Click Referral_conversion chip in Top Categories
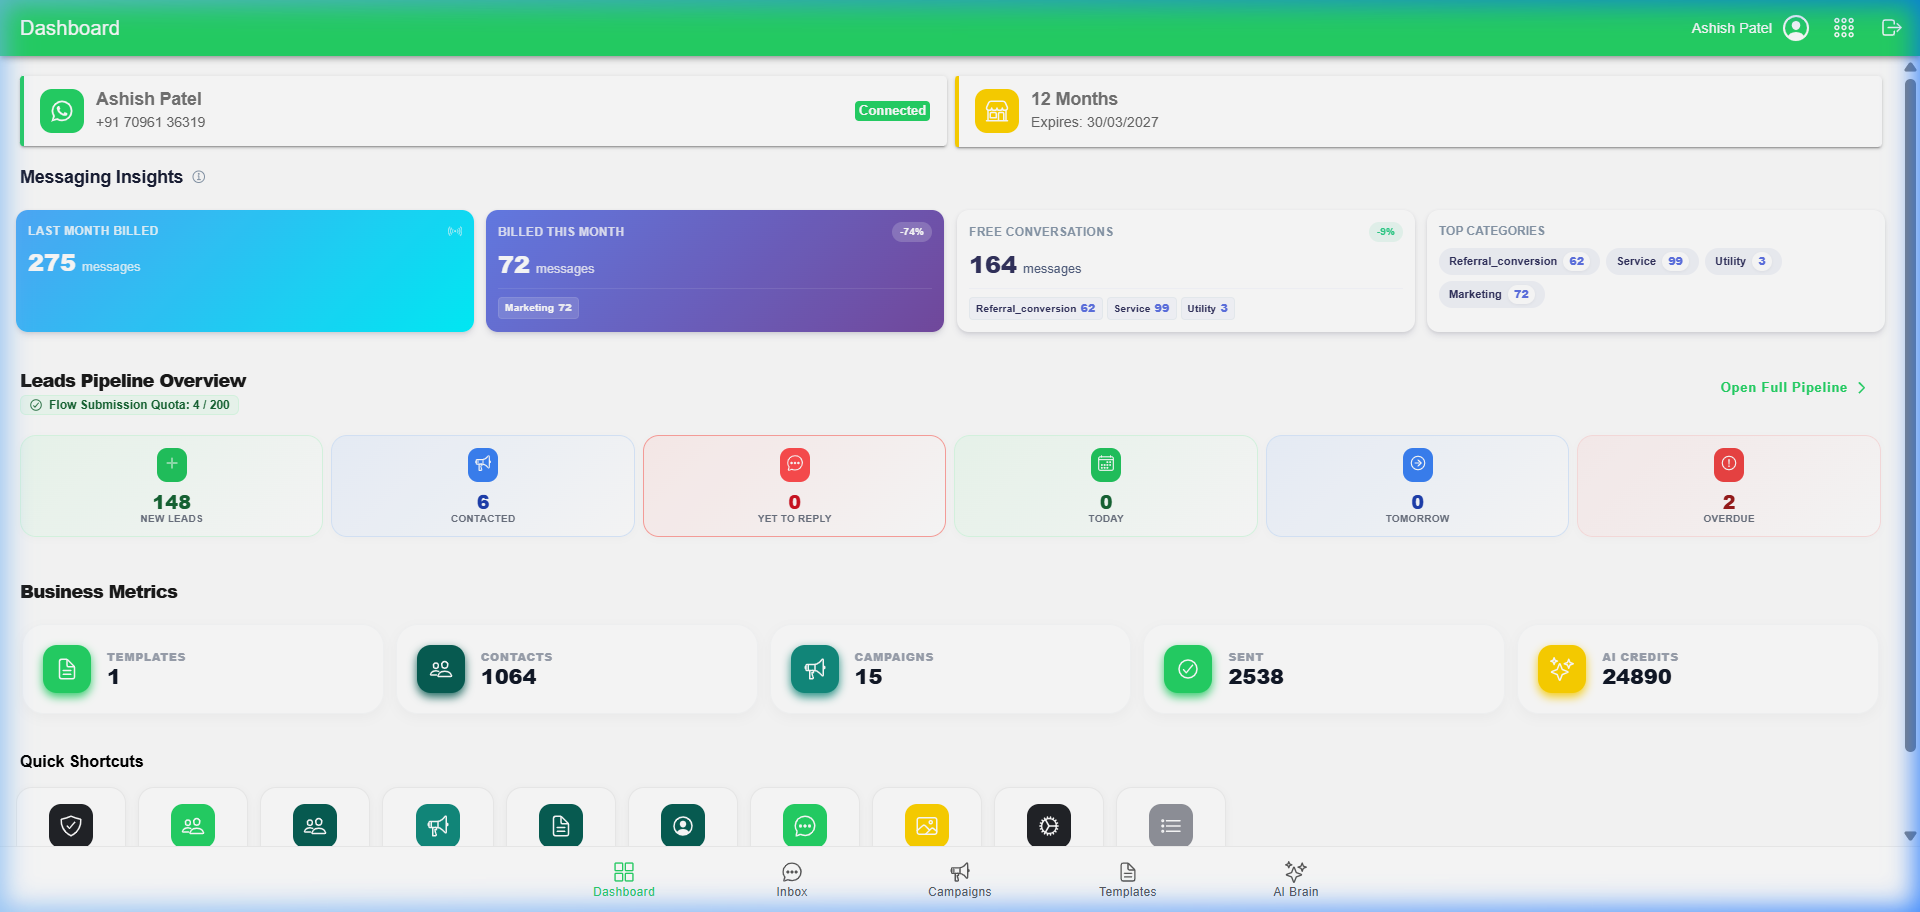1920x912 pixels. pos(1519,261)
